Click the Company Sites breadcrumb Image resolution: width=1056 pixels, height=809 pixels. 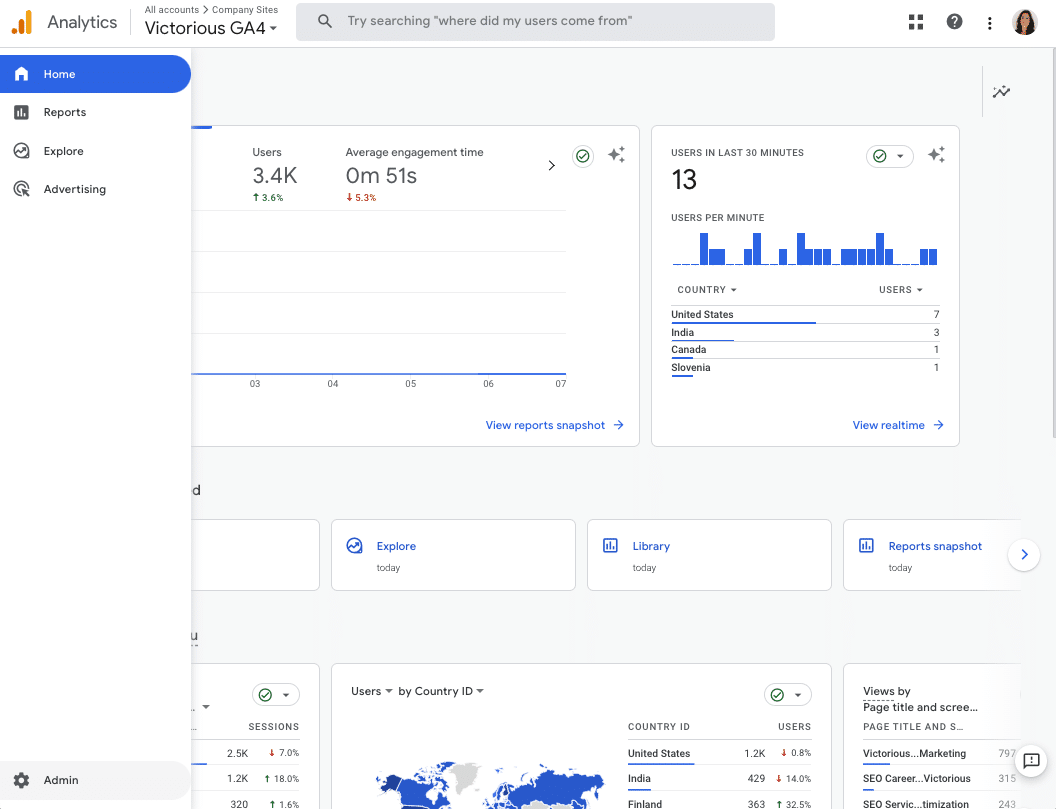[x=245, y=10]
